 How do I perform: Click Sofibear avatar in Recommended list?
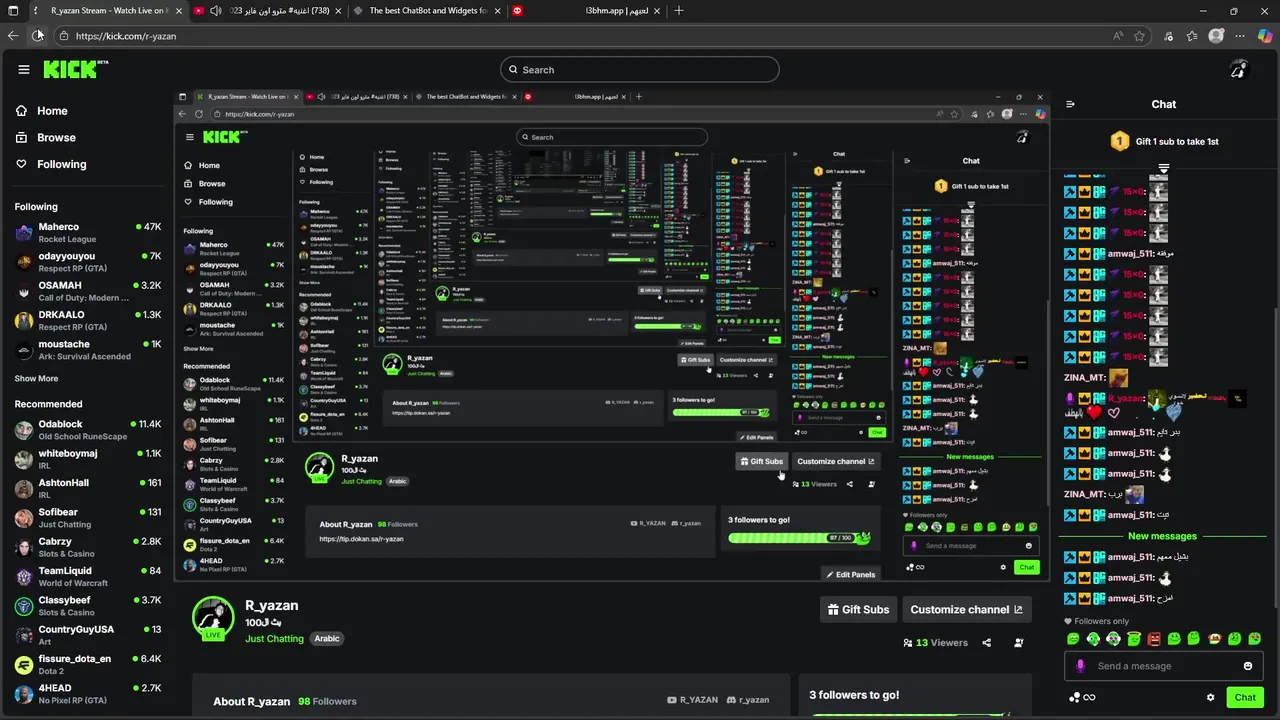coord(24,517)
